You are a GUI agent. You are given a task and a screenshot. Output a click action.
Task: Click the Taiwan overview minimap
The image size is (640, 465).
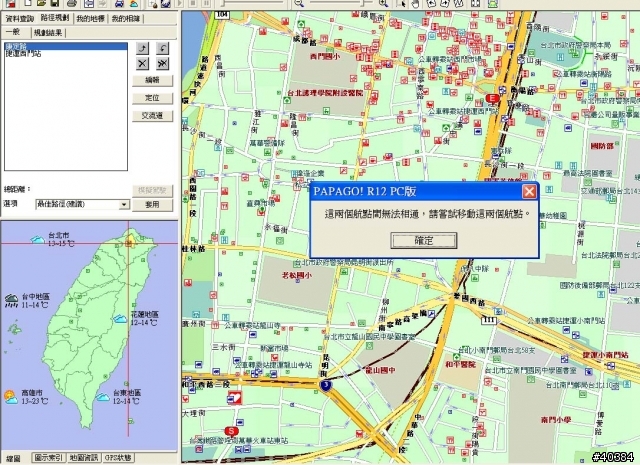point(89,336)
